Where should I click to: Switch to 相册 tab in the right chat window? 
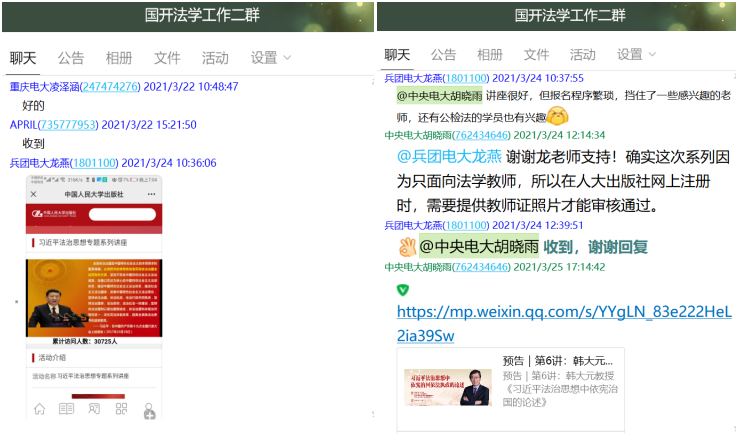(x=490, y=55)
